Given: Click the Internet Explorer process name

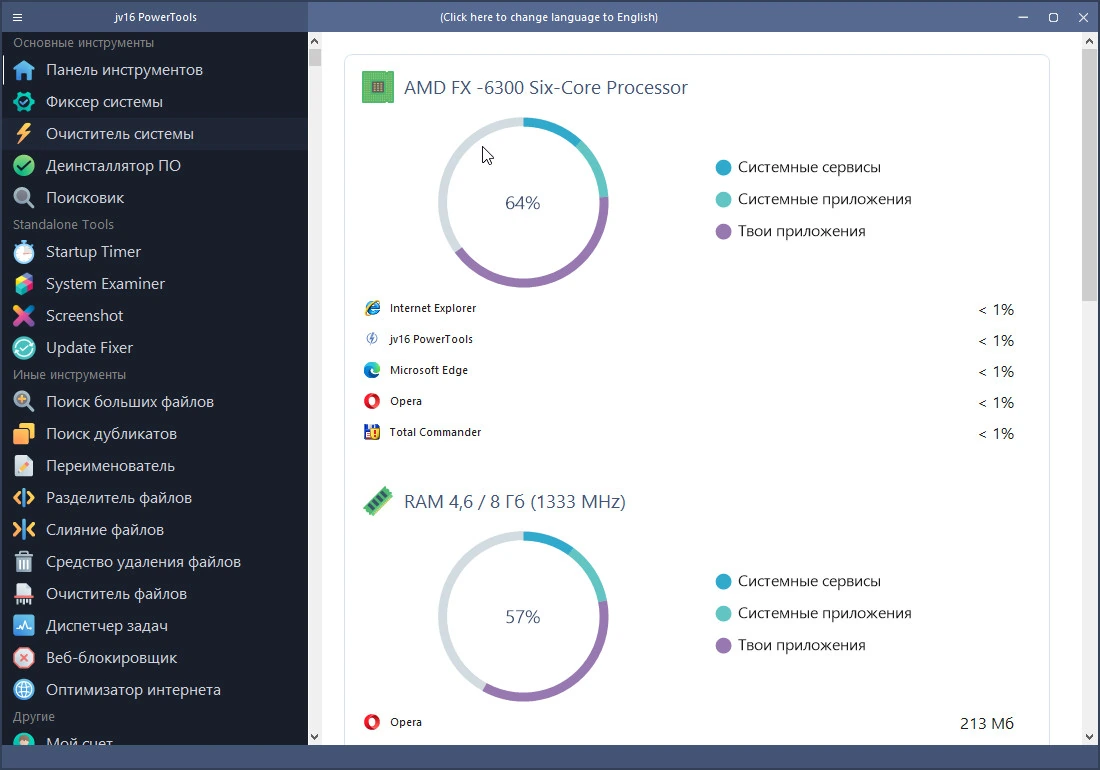Looking at the screenshot, I should click(433, 309).
